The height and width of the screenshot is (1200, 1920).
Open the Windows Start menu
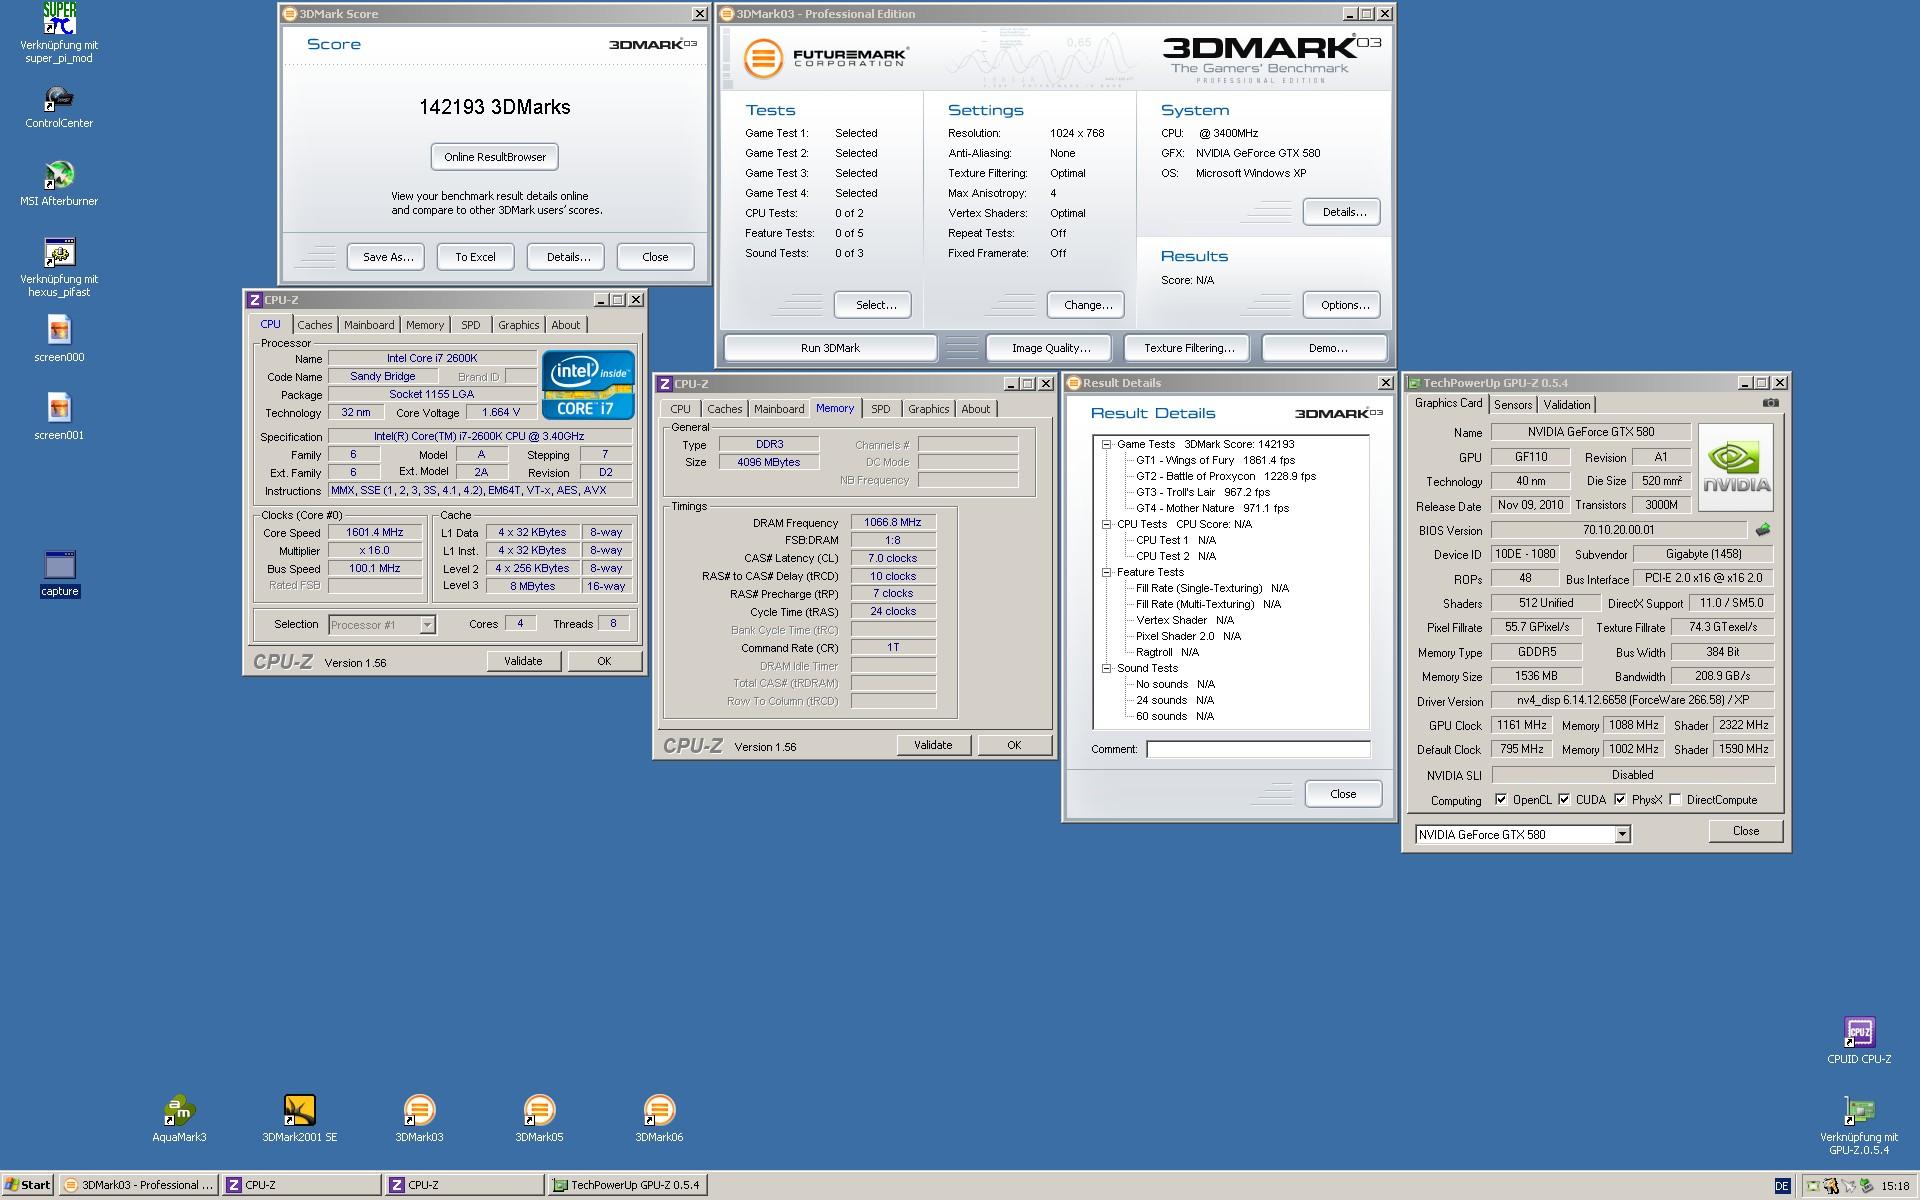coord(27,1185)
